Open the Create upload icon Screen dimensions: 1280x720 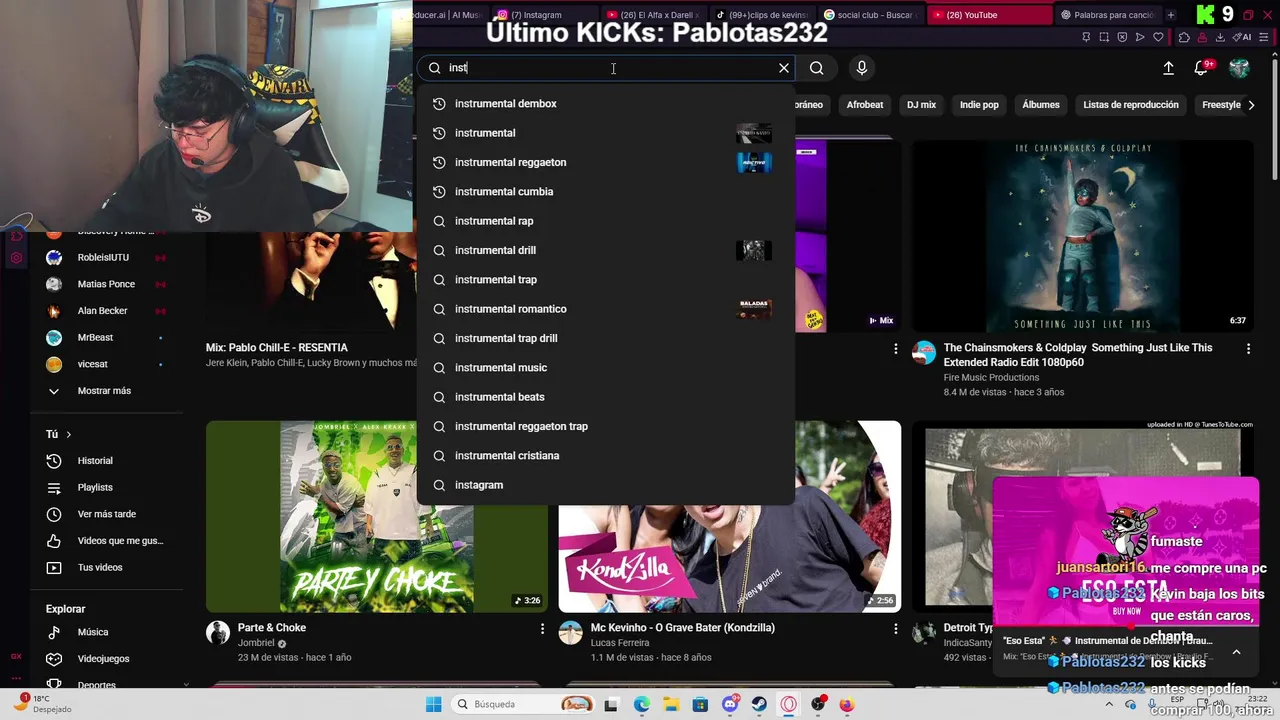point(1168,68)
